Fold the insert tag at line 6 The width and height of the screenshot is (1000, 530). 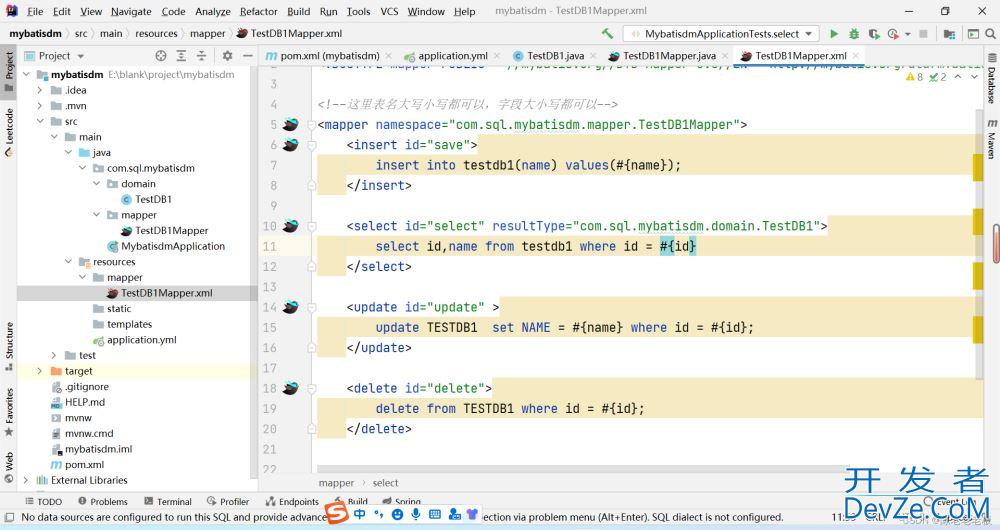coord(312,145)
